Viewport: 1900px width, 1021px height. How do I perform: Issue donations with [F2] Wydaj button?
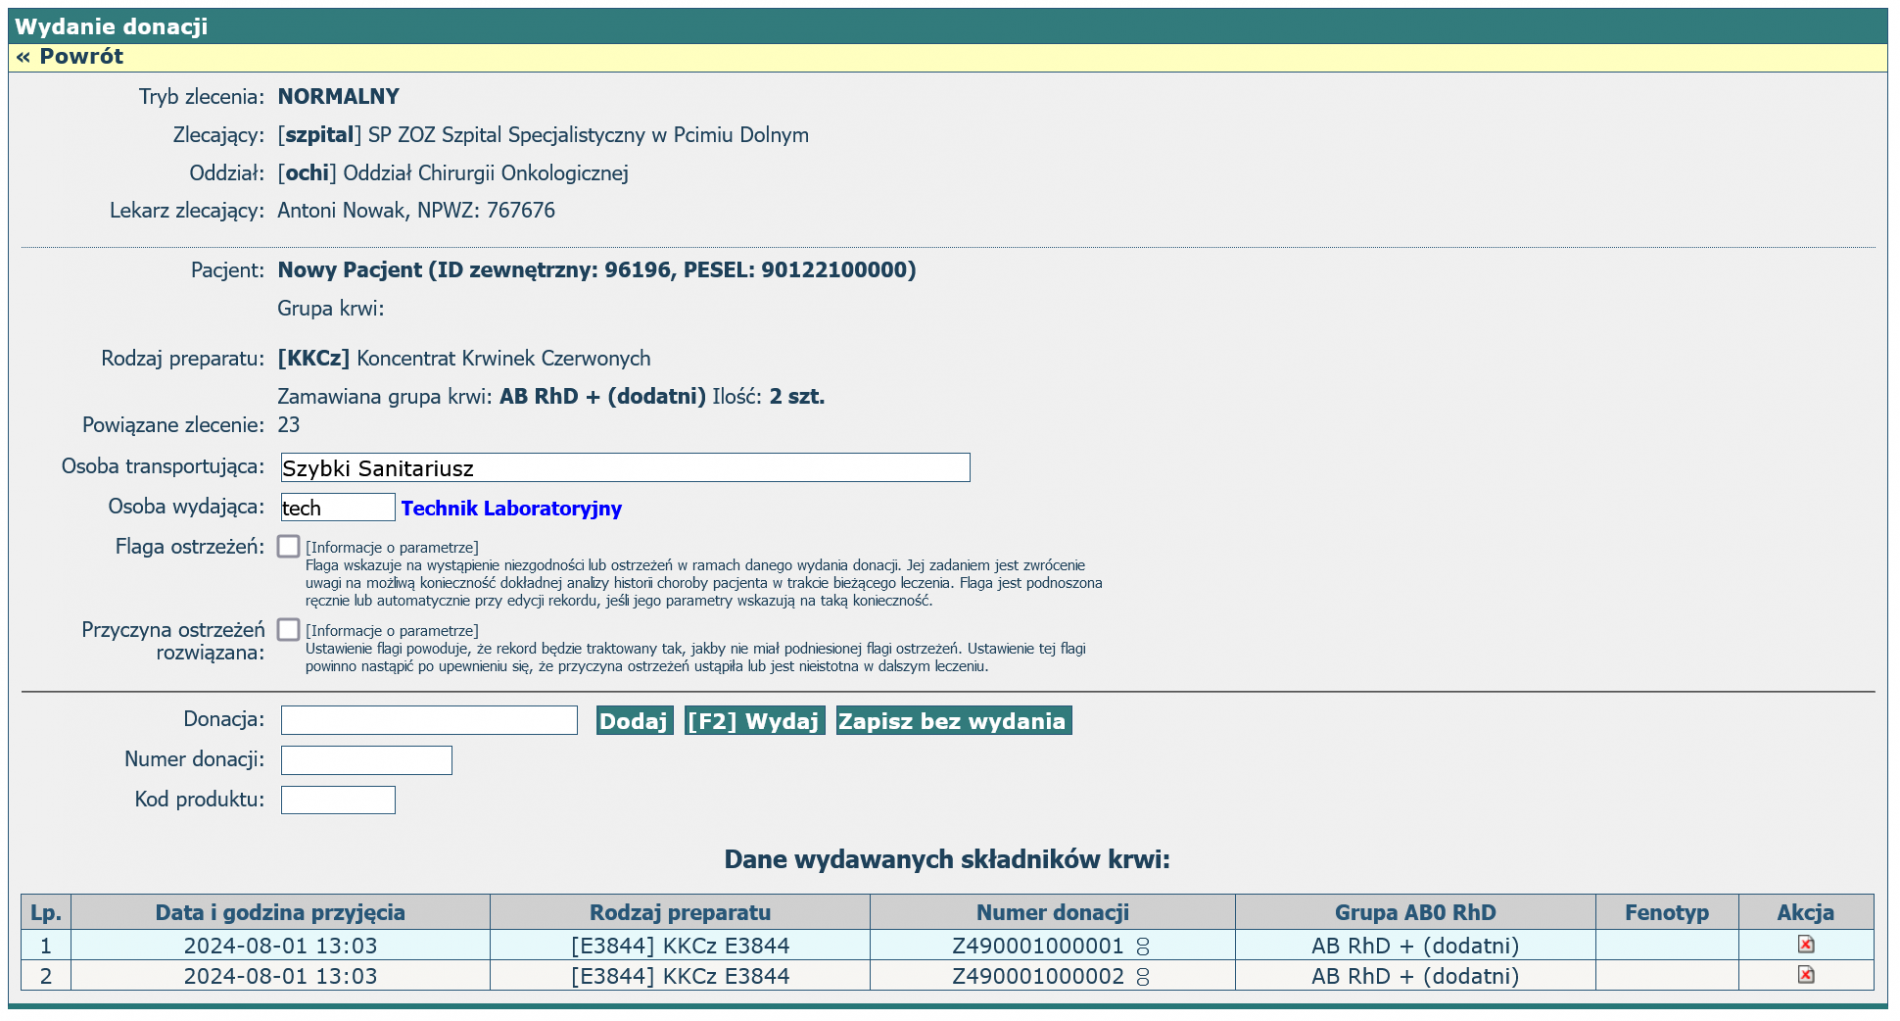tap(754, 721)
